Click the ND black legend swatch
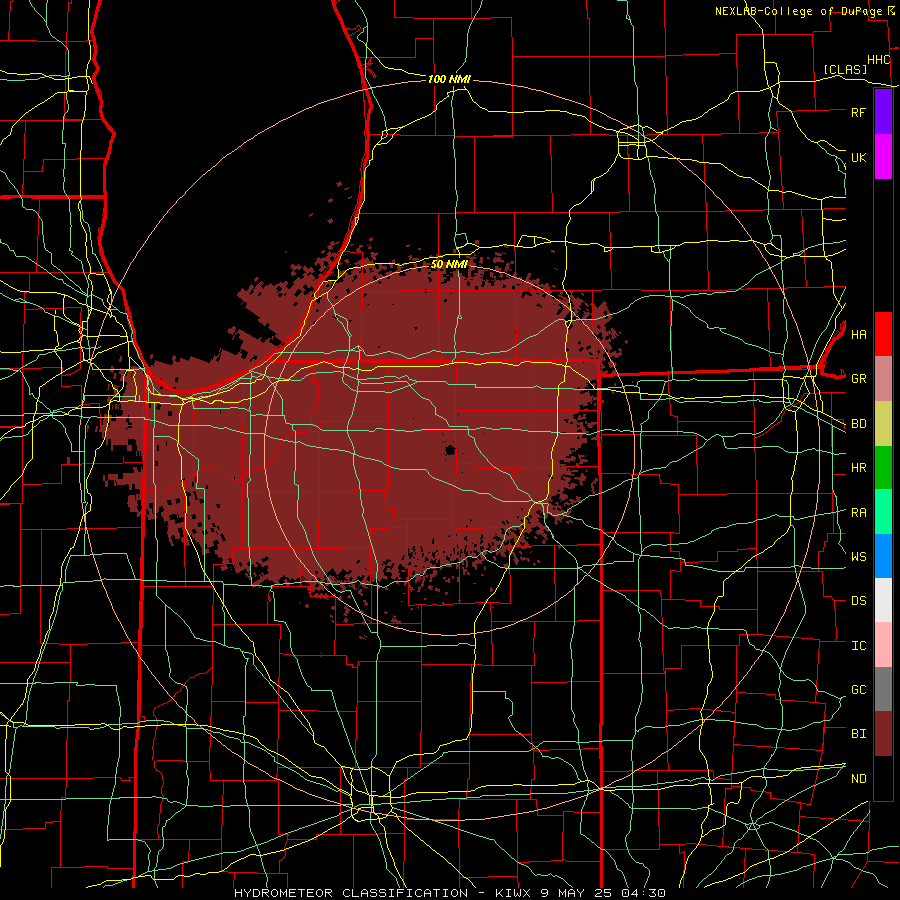Viewport: 900px width, 900px height. pos(883,778)
